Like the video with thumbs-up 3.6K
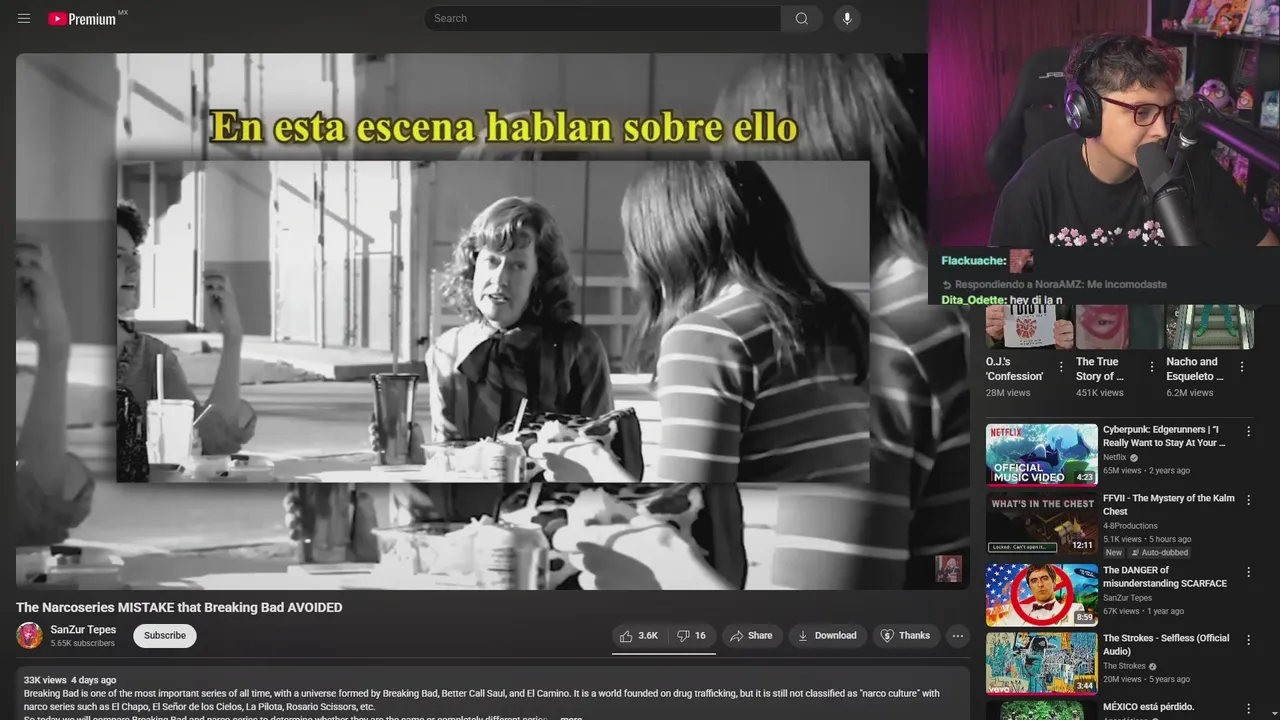 [x=639, y=636]
